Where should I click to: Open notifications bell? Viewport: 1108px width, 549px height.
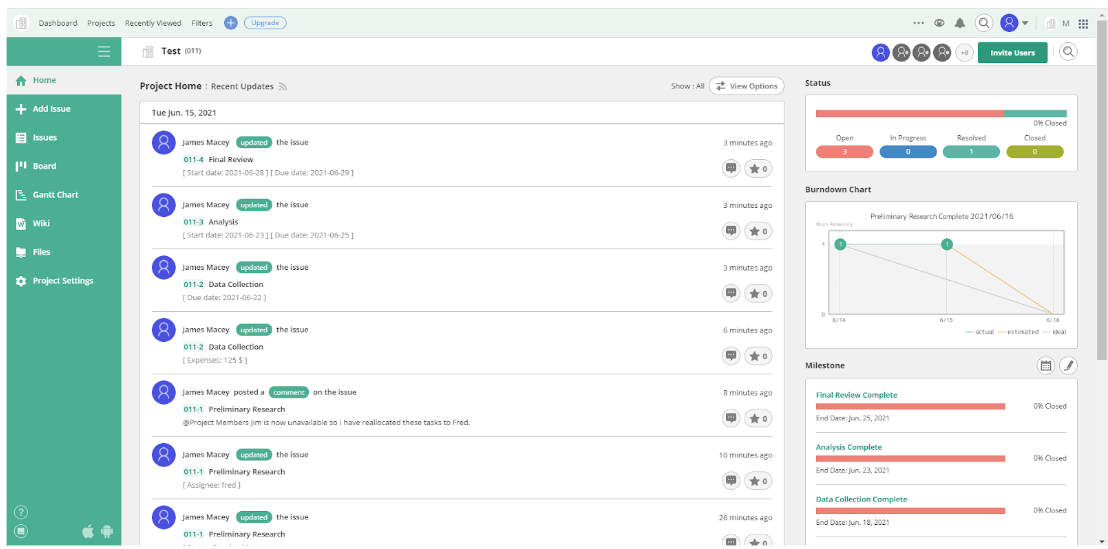pyautogui.click(x=960, y=23)
